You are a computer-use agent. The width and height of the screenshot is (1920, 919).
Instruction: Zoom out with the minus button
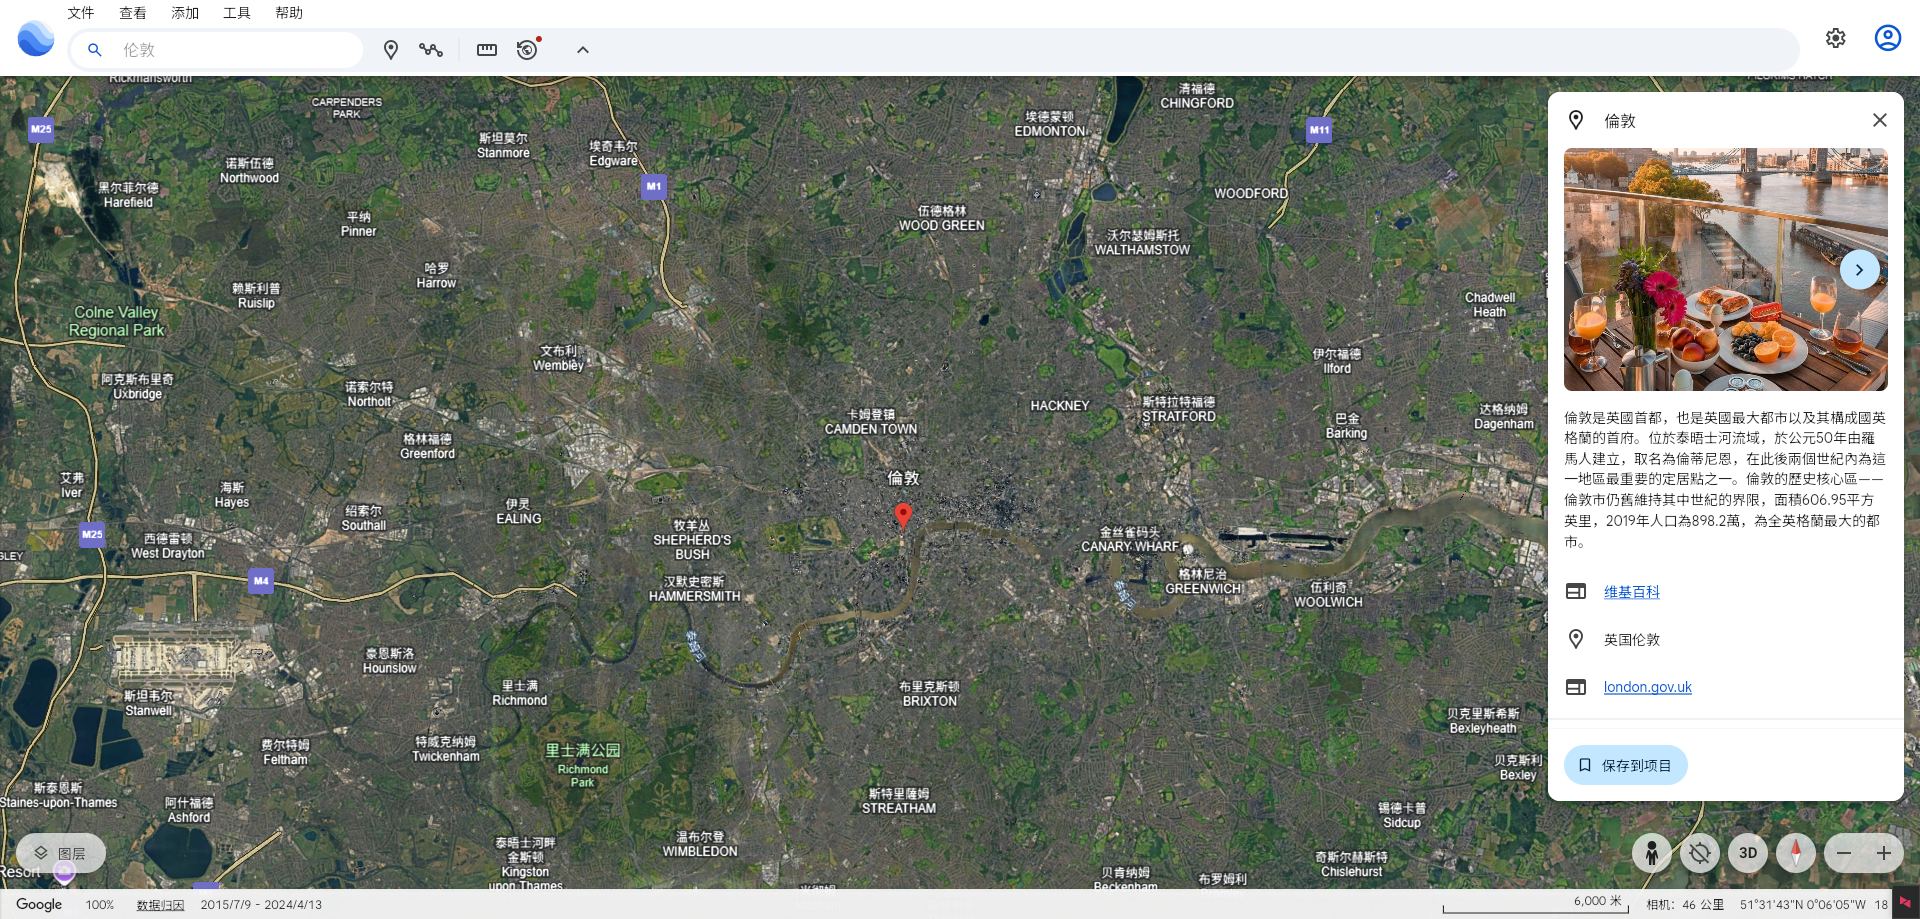pyautogui.click(x=1844, y=853)
